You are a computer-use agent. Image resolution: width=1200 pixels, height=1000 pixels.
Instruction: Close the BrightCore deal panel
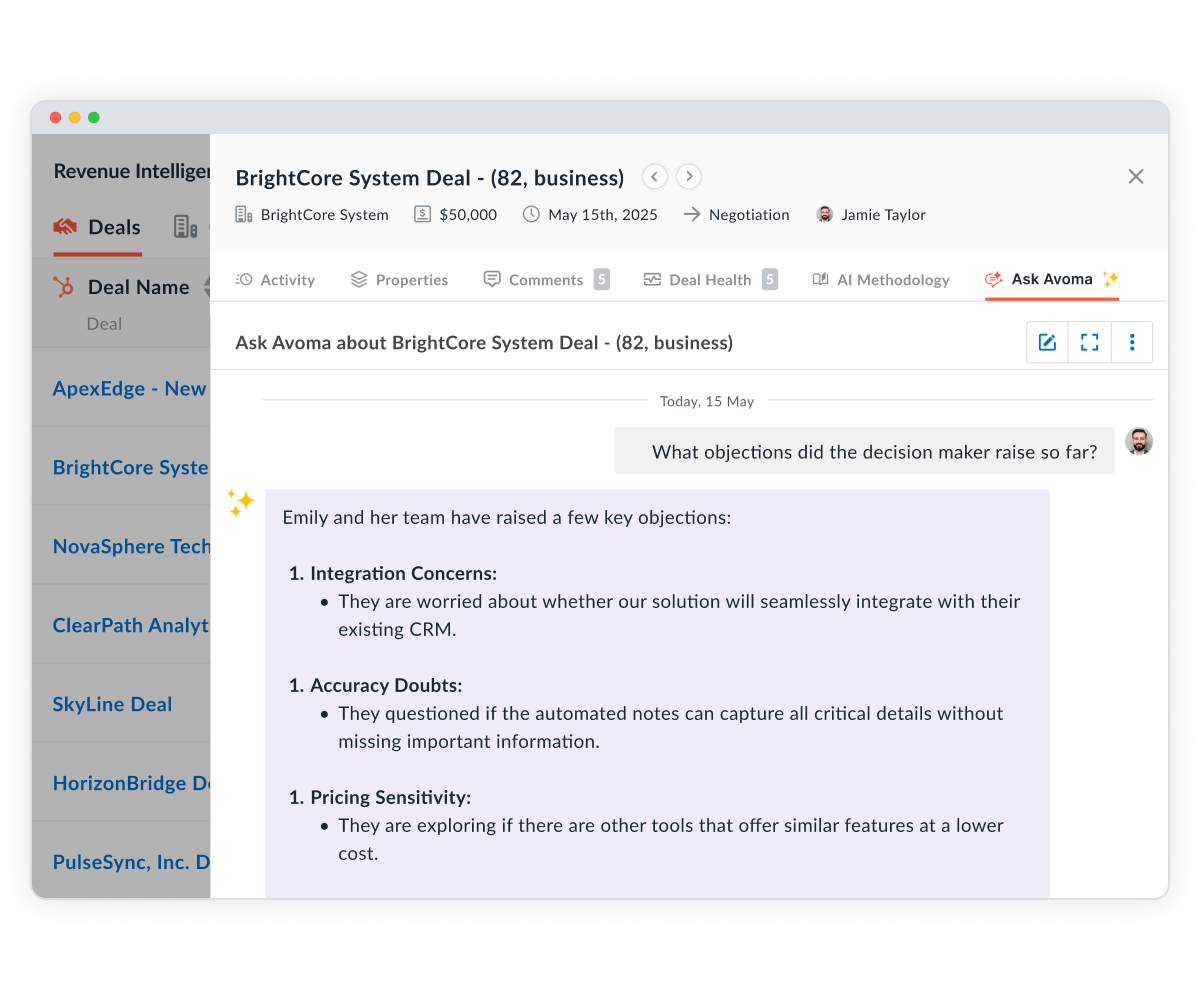pyautogui.click(x=1136, y=177)
